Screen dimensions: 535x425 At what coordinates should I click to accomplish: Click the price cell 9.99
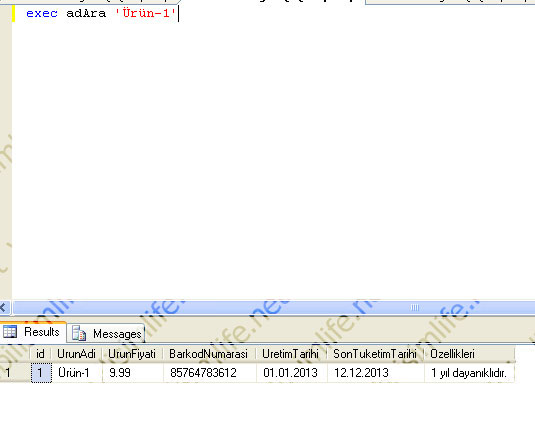(x=132, y=372)
